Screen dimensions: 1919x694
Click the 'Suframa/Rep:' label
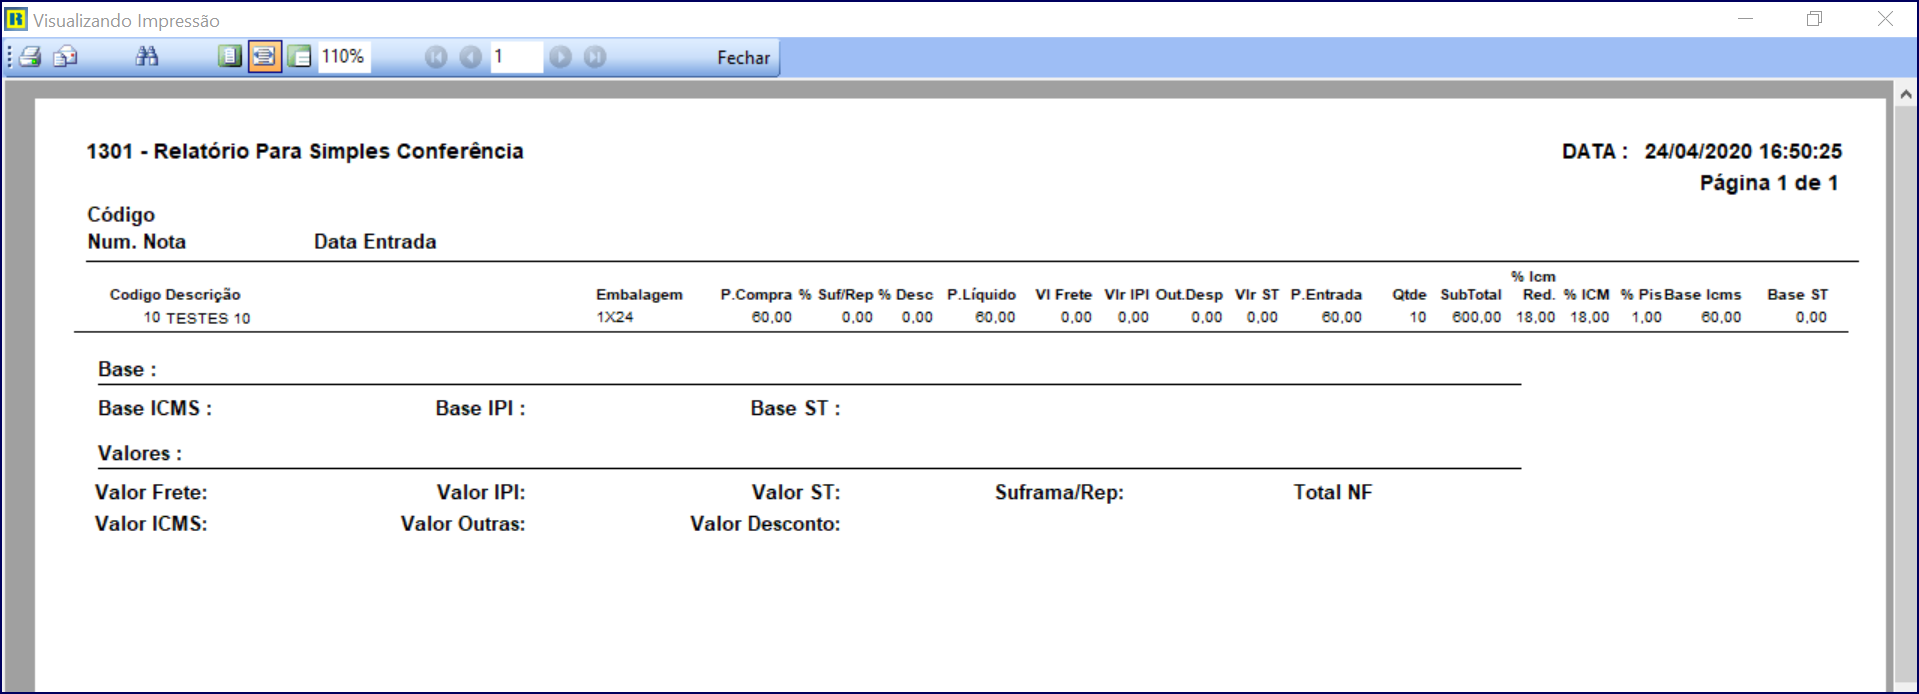(1059, 493)
